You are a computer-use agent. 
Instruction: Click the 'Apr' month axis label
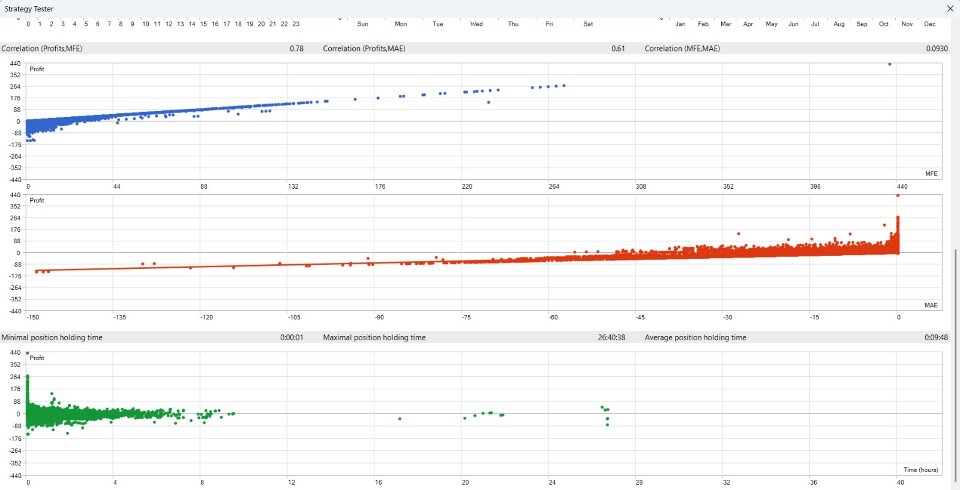coord(748,24)
